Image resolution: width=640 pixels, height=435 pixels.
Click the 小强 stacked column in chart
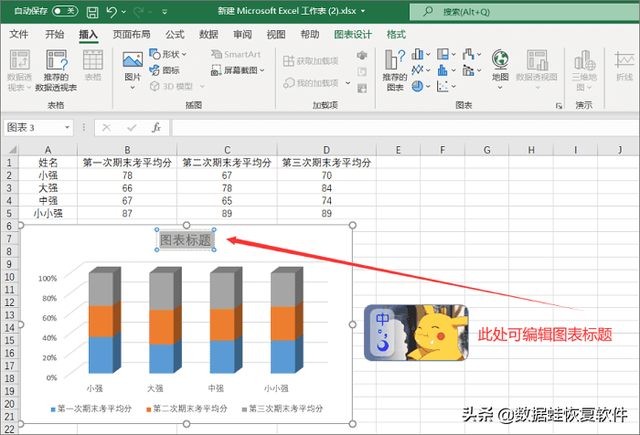(x=104, y=320)
